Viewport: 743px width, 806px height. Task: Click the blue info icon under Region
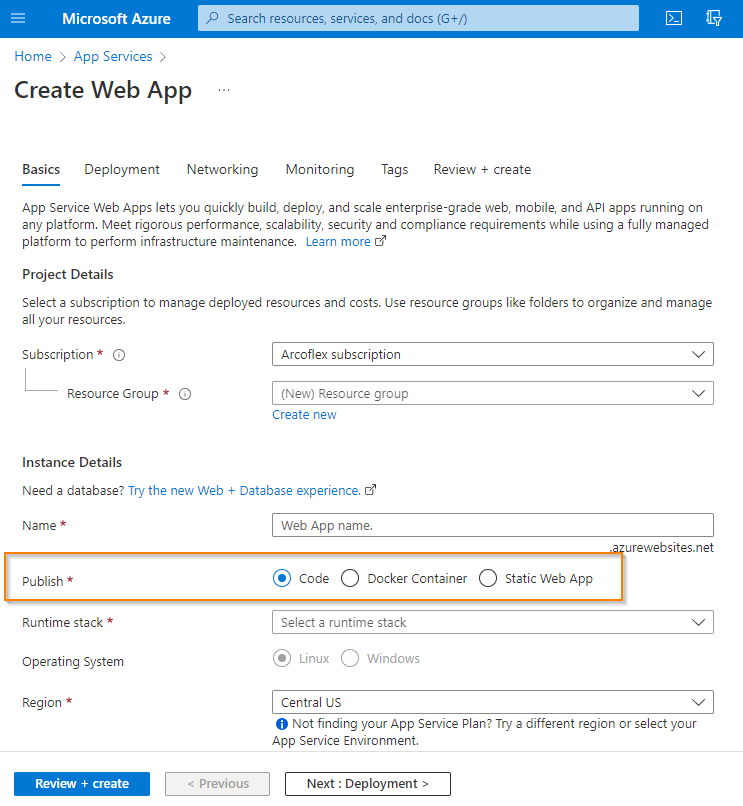(x=282, y=724)
